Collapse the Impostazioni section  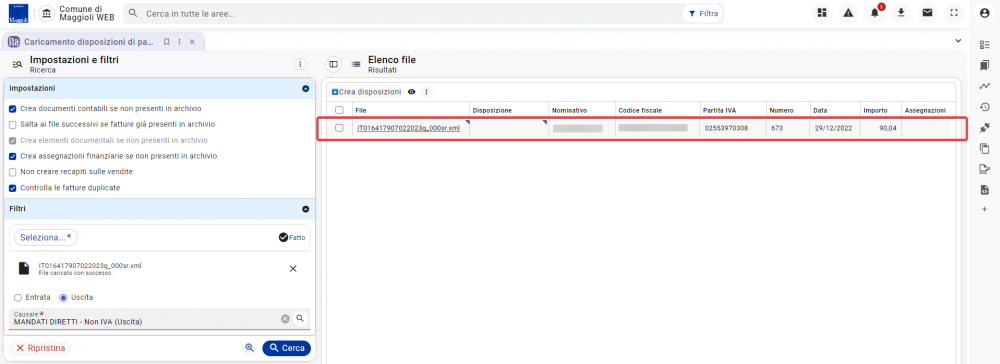305,89
